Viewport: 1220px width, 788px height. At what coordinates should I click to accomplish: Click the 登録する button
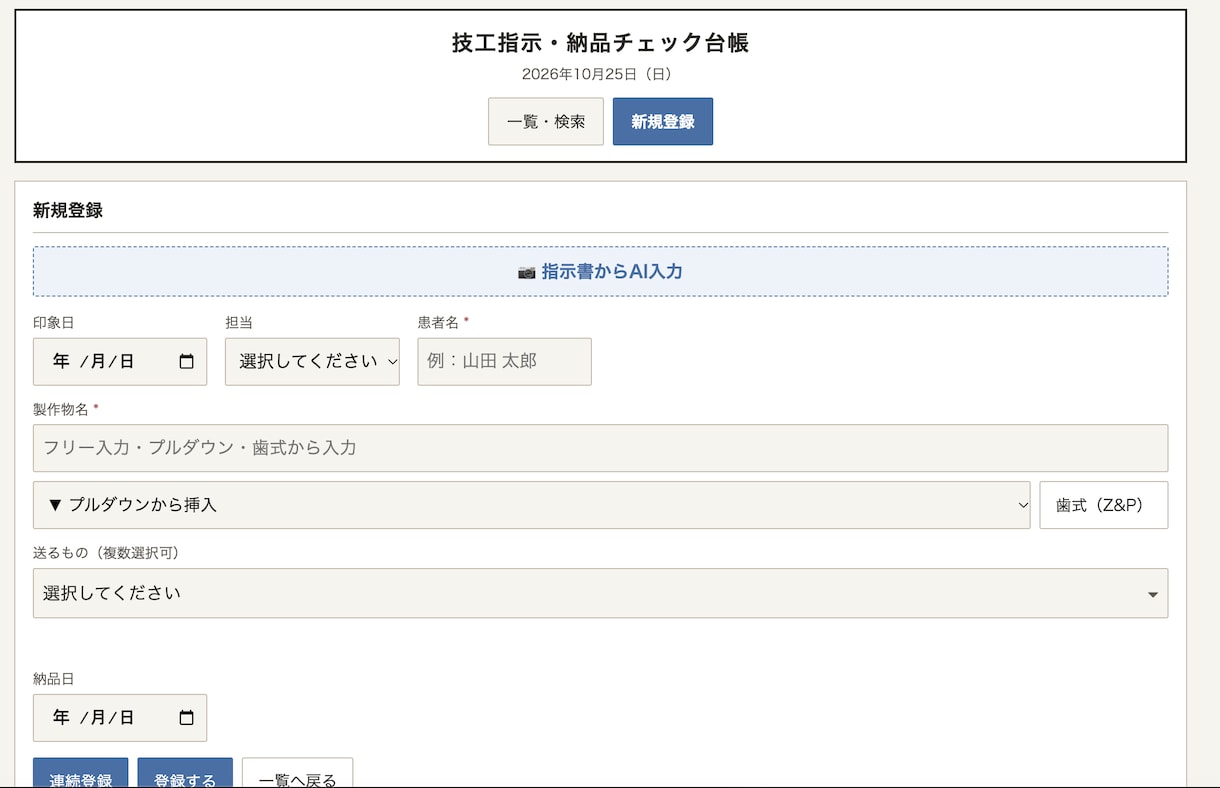185,772
